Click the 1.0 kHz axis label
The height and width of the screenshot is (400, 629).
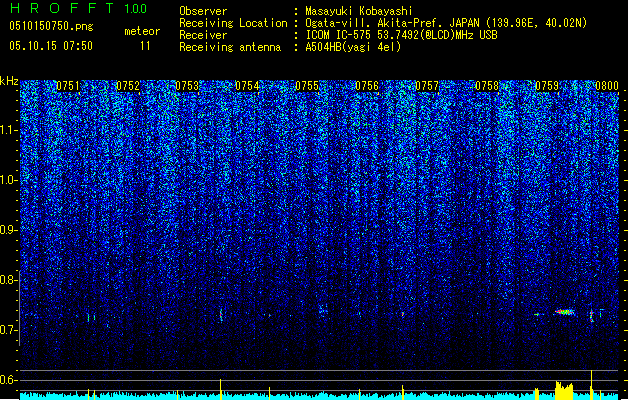point(9,180)
